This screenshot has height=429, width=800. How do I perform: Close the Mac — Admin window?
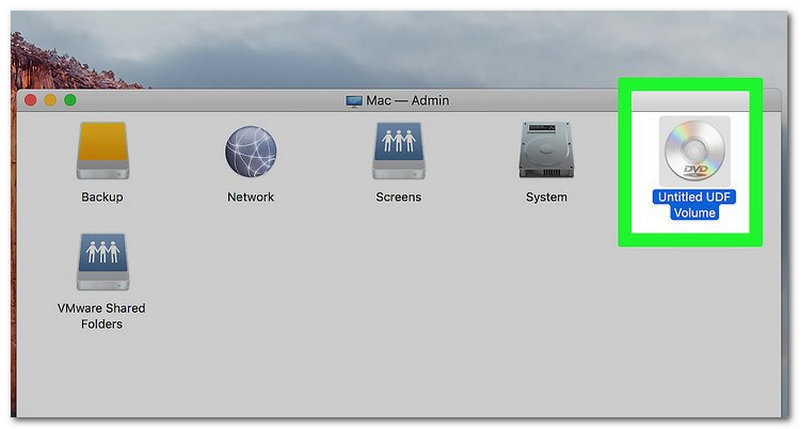click(31, 100)
